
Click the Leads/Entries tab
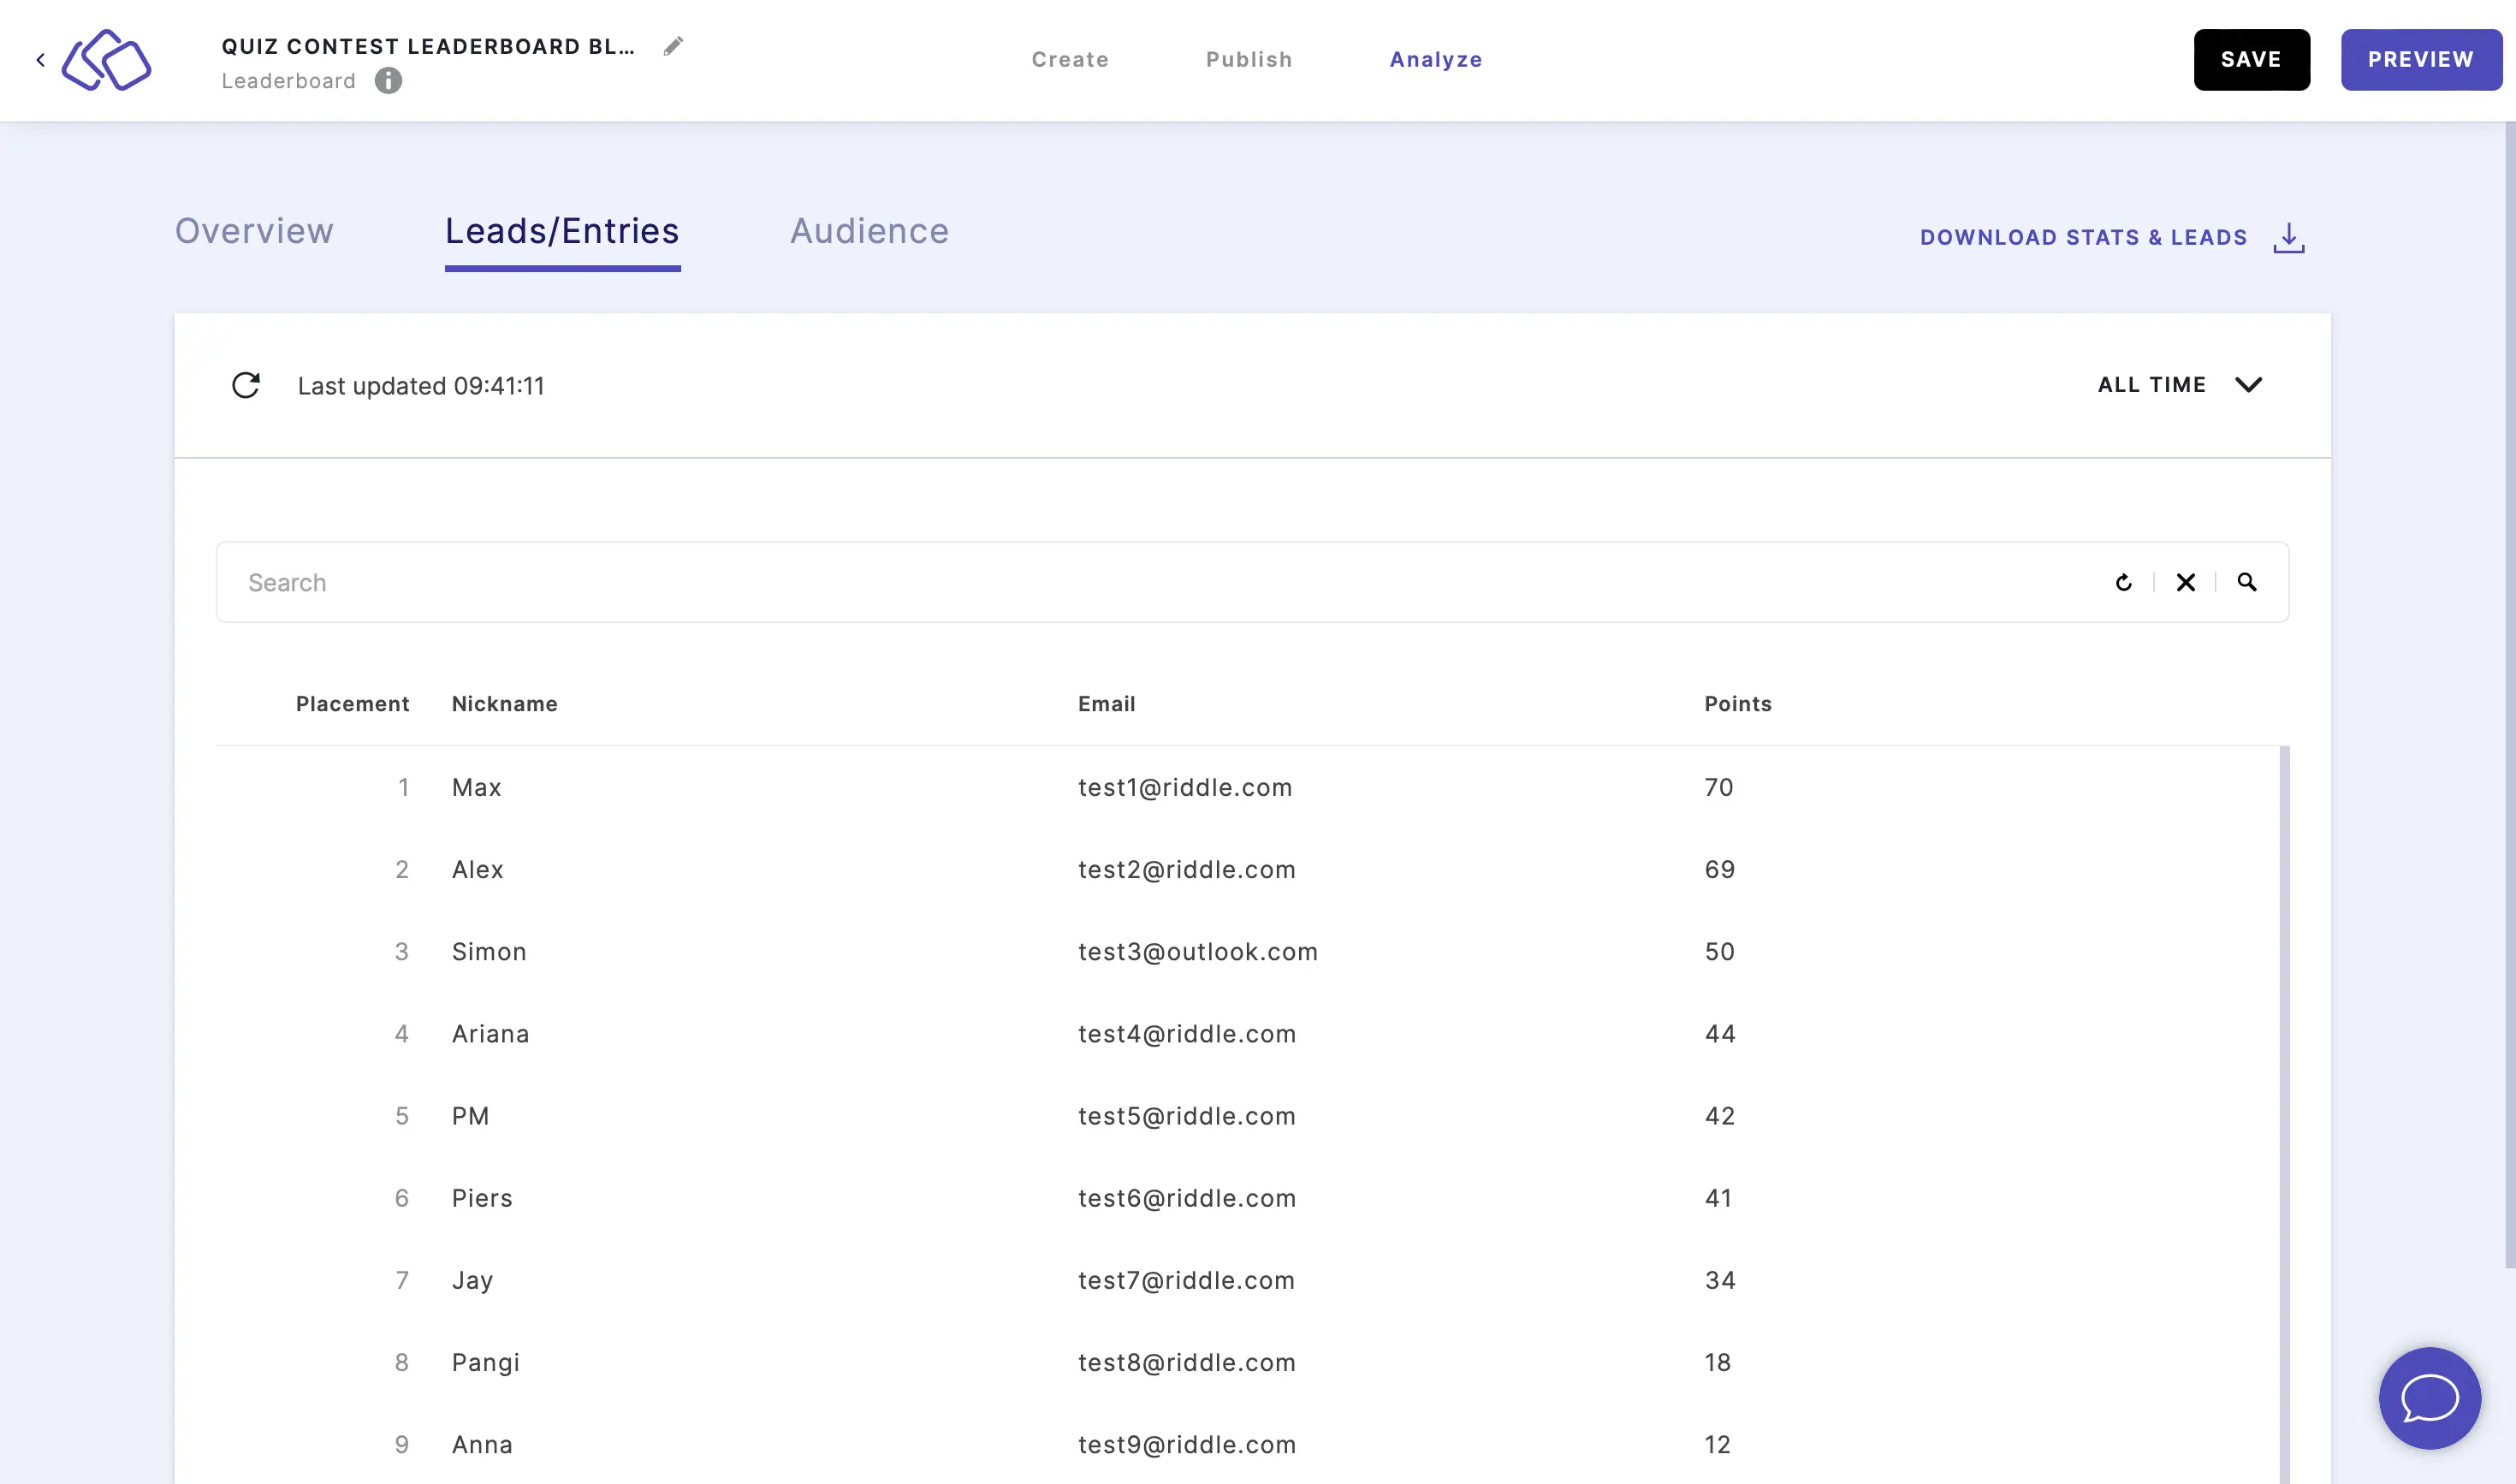[x=561, y=229]
